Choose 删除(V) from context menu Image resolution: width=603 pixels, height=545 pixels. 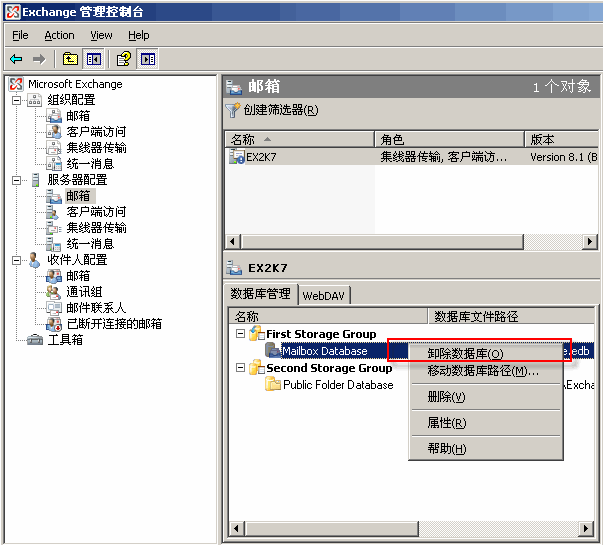pos(485,397)
